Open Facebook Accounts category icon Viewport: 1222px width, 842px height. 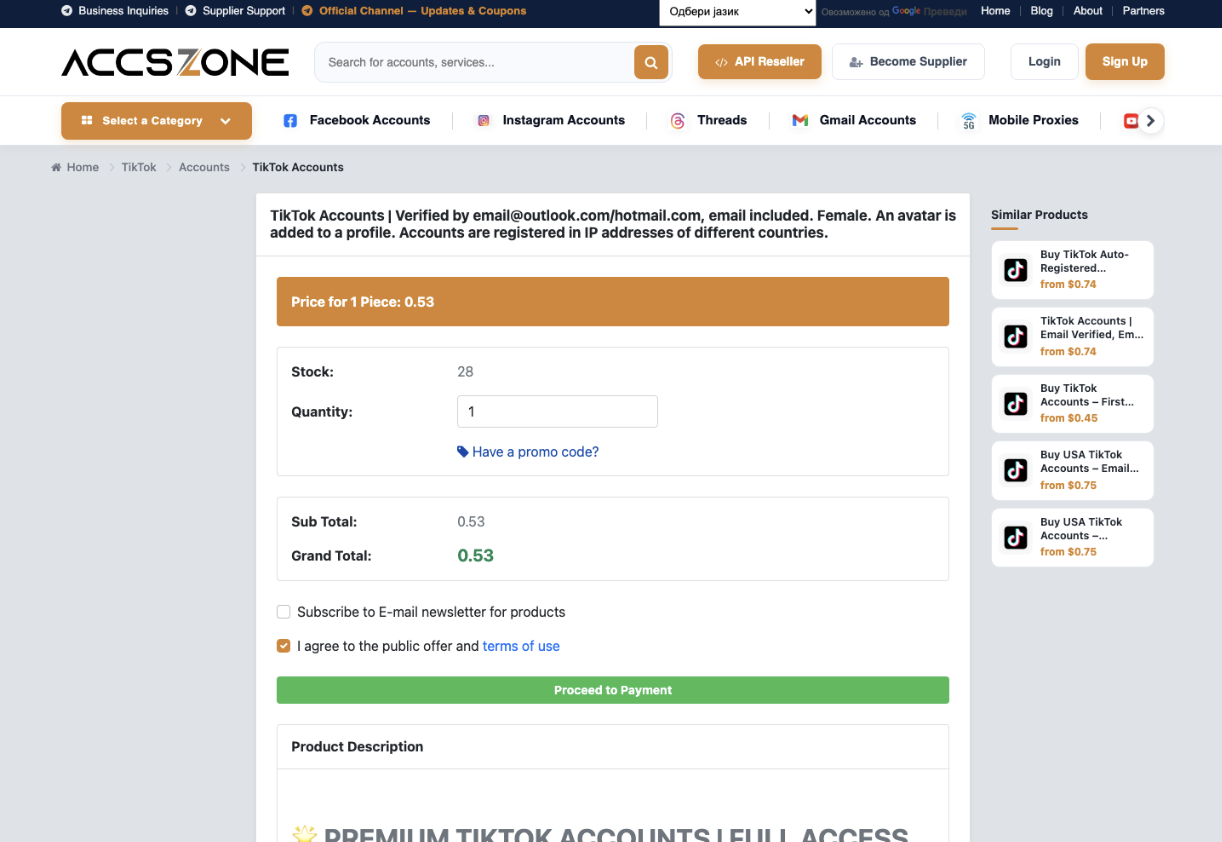[290, 121]
